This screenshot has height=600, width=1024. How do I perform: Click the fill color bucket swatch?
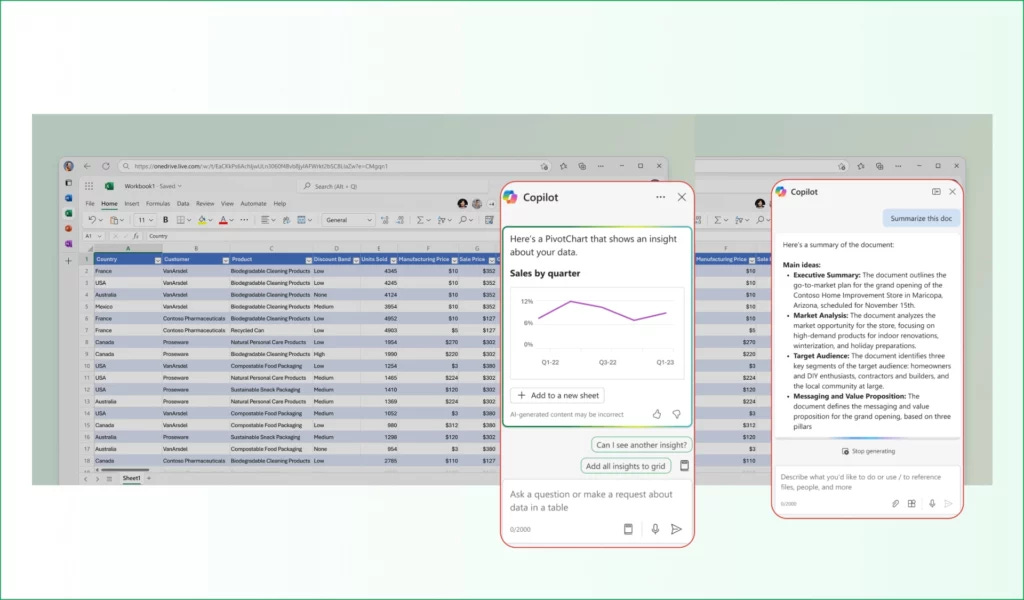(202, 220)
